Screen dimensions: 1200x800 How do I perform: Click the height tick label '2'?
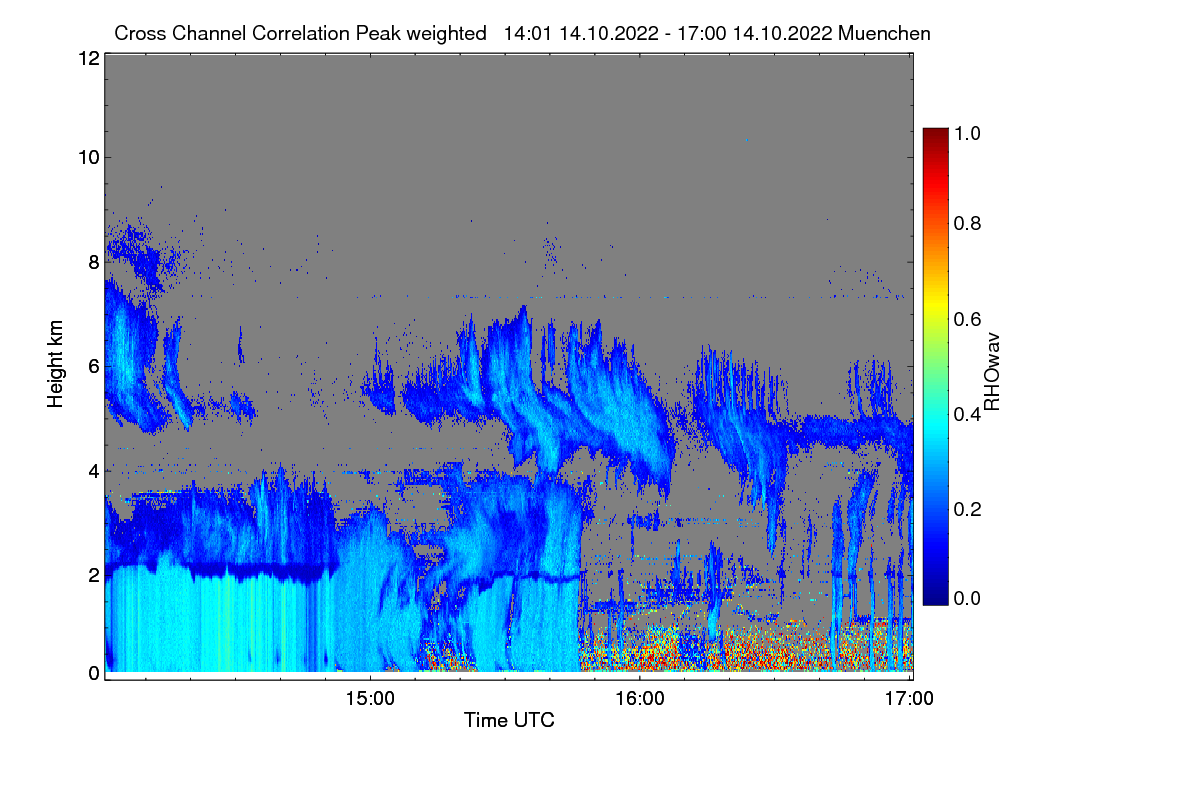[93, 574]
